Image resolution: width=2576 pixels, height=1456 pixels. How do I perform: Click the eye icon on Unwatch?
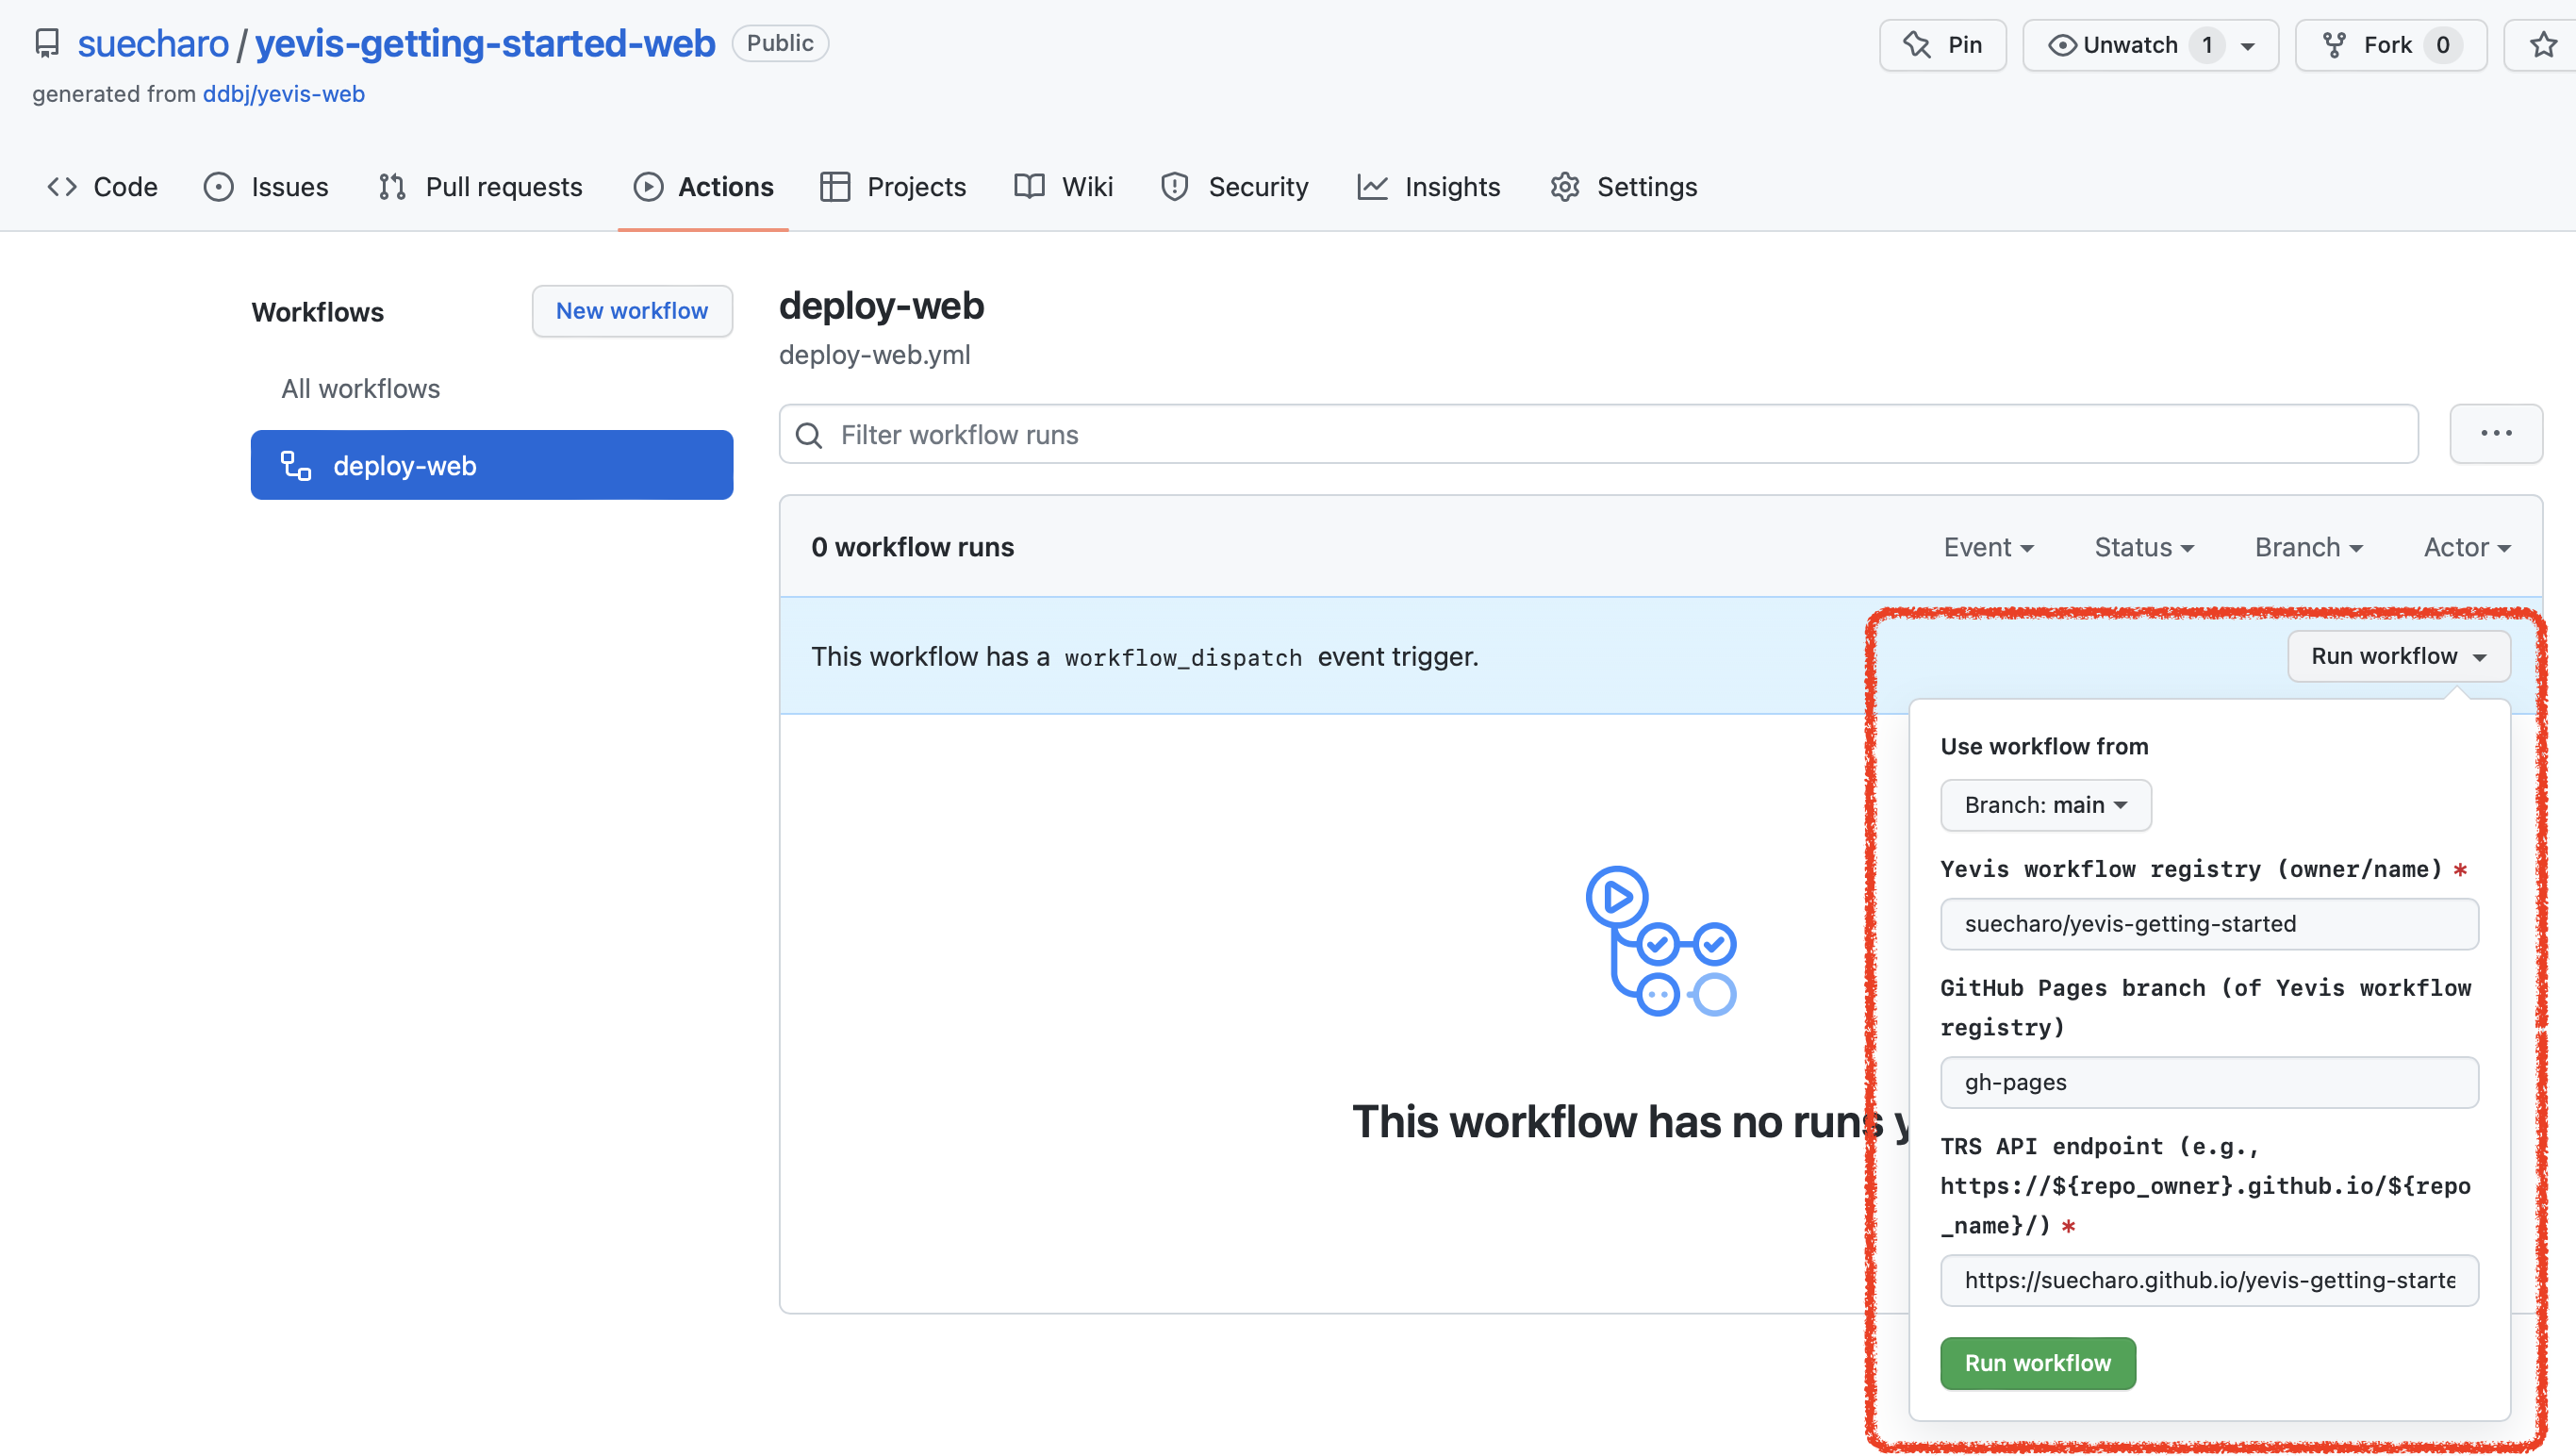pos(2061,45)
